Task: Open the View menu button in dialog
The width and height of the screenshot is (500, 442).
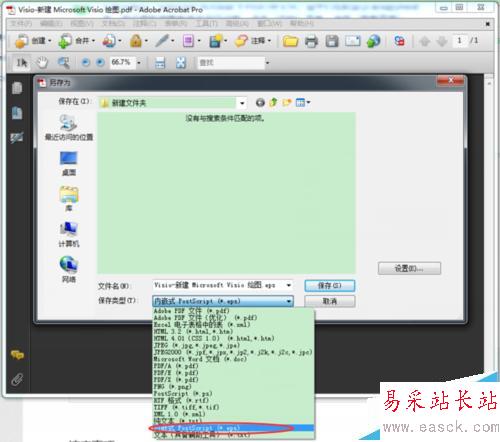Action: tap(303, 103)
